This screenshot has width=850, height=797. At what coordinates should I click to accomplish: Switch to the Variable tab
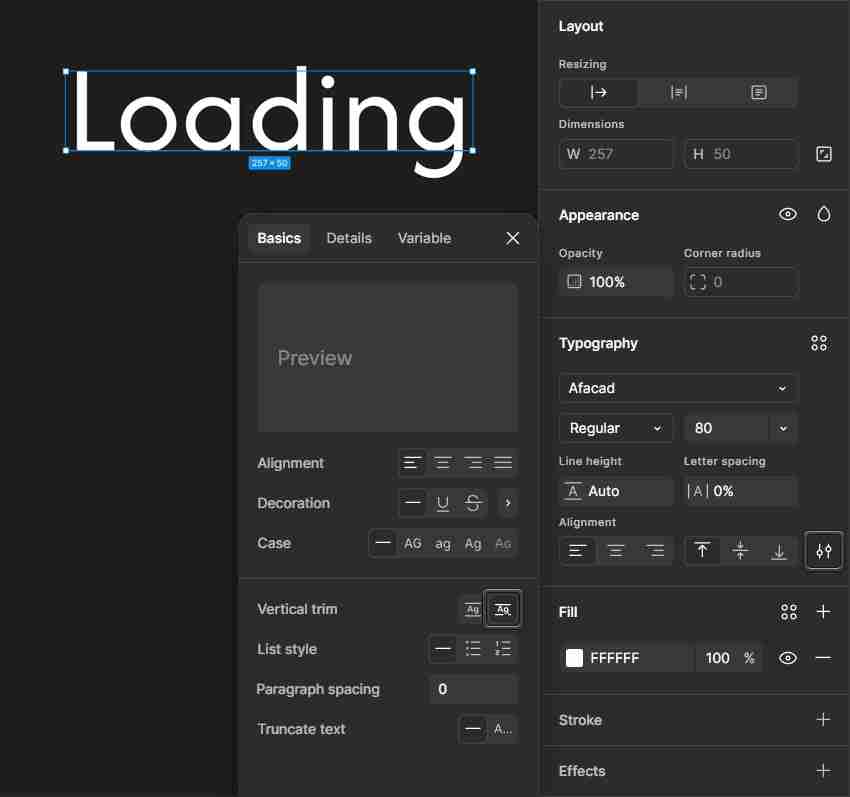tap(424, 239)
